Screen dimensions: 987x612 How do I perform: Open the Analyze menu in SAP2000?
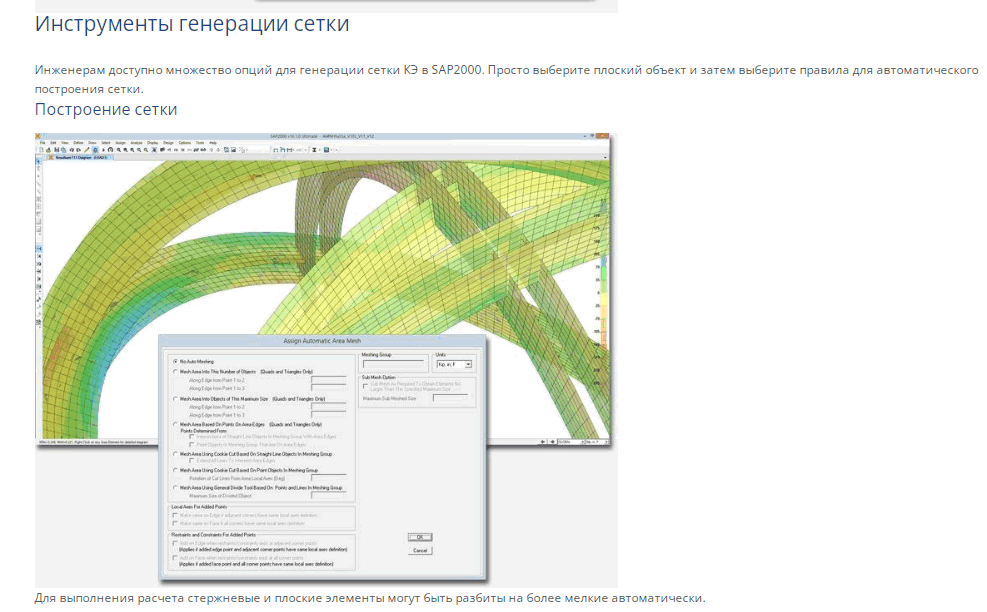pyautogui.click(x=137, y=143)
